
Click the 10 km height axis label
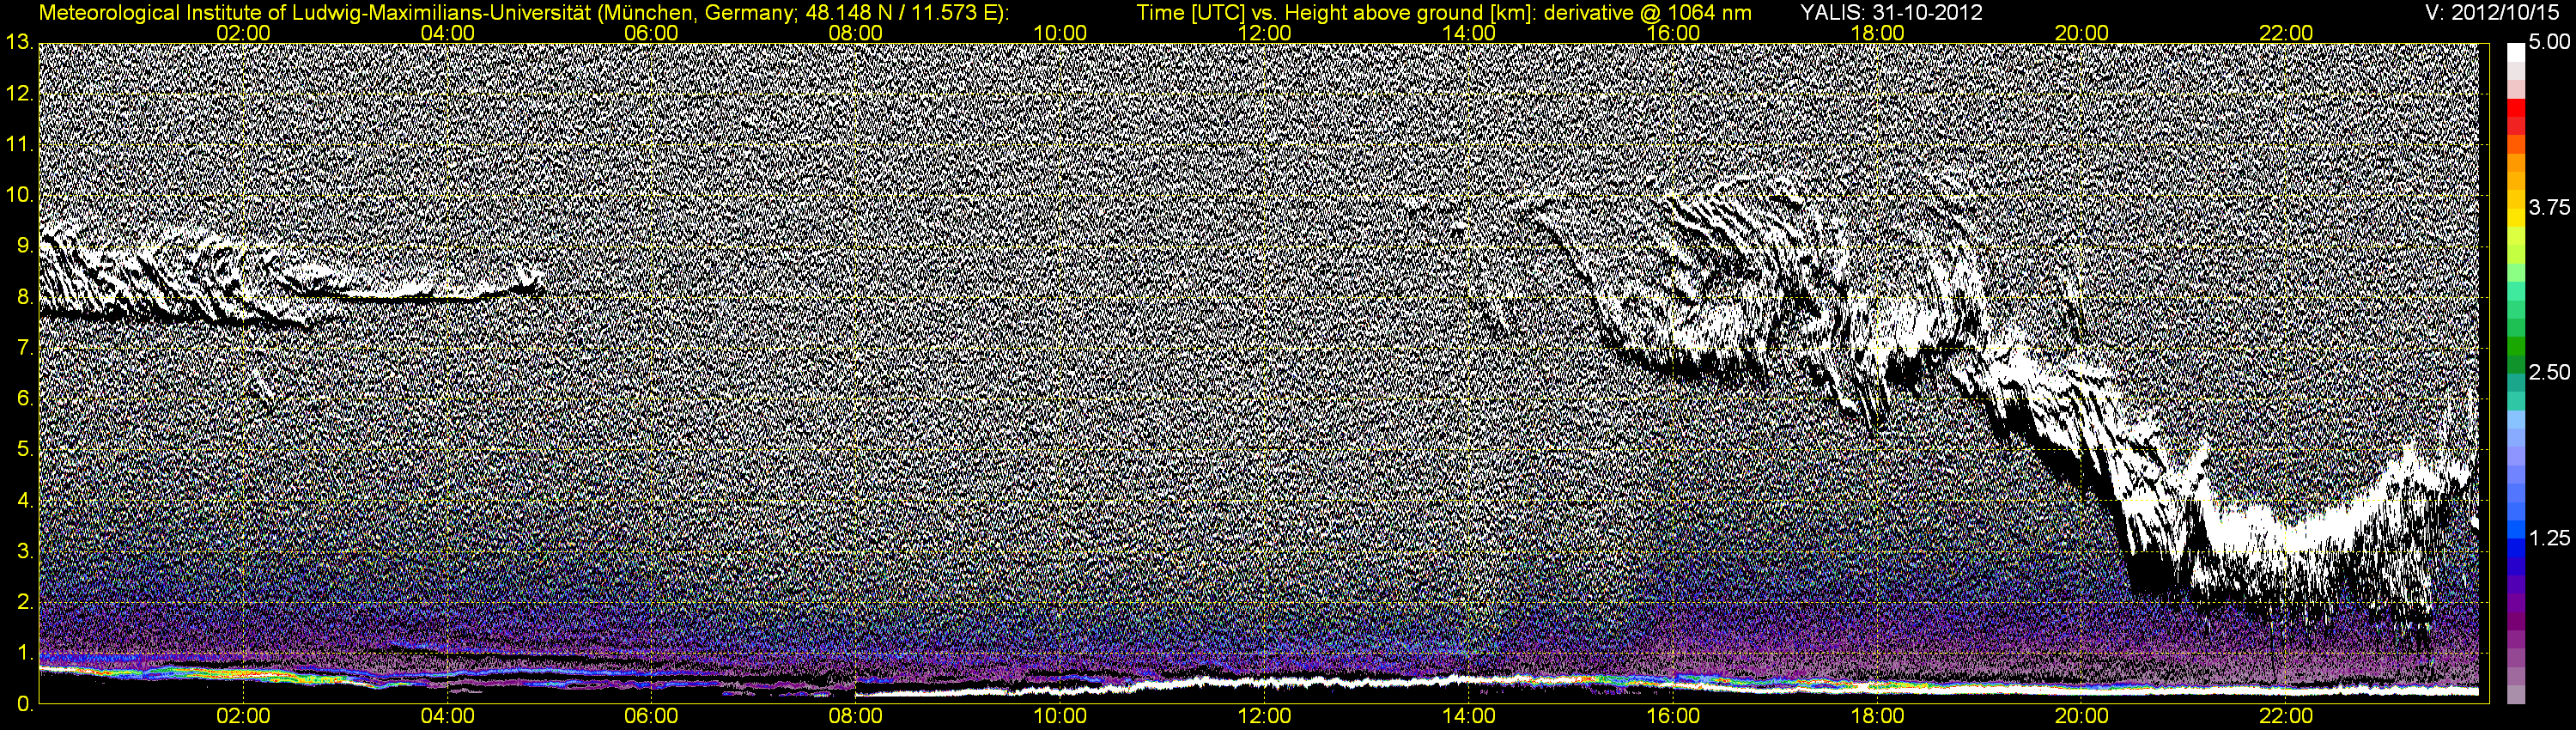click(x=19, y=196)
